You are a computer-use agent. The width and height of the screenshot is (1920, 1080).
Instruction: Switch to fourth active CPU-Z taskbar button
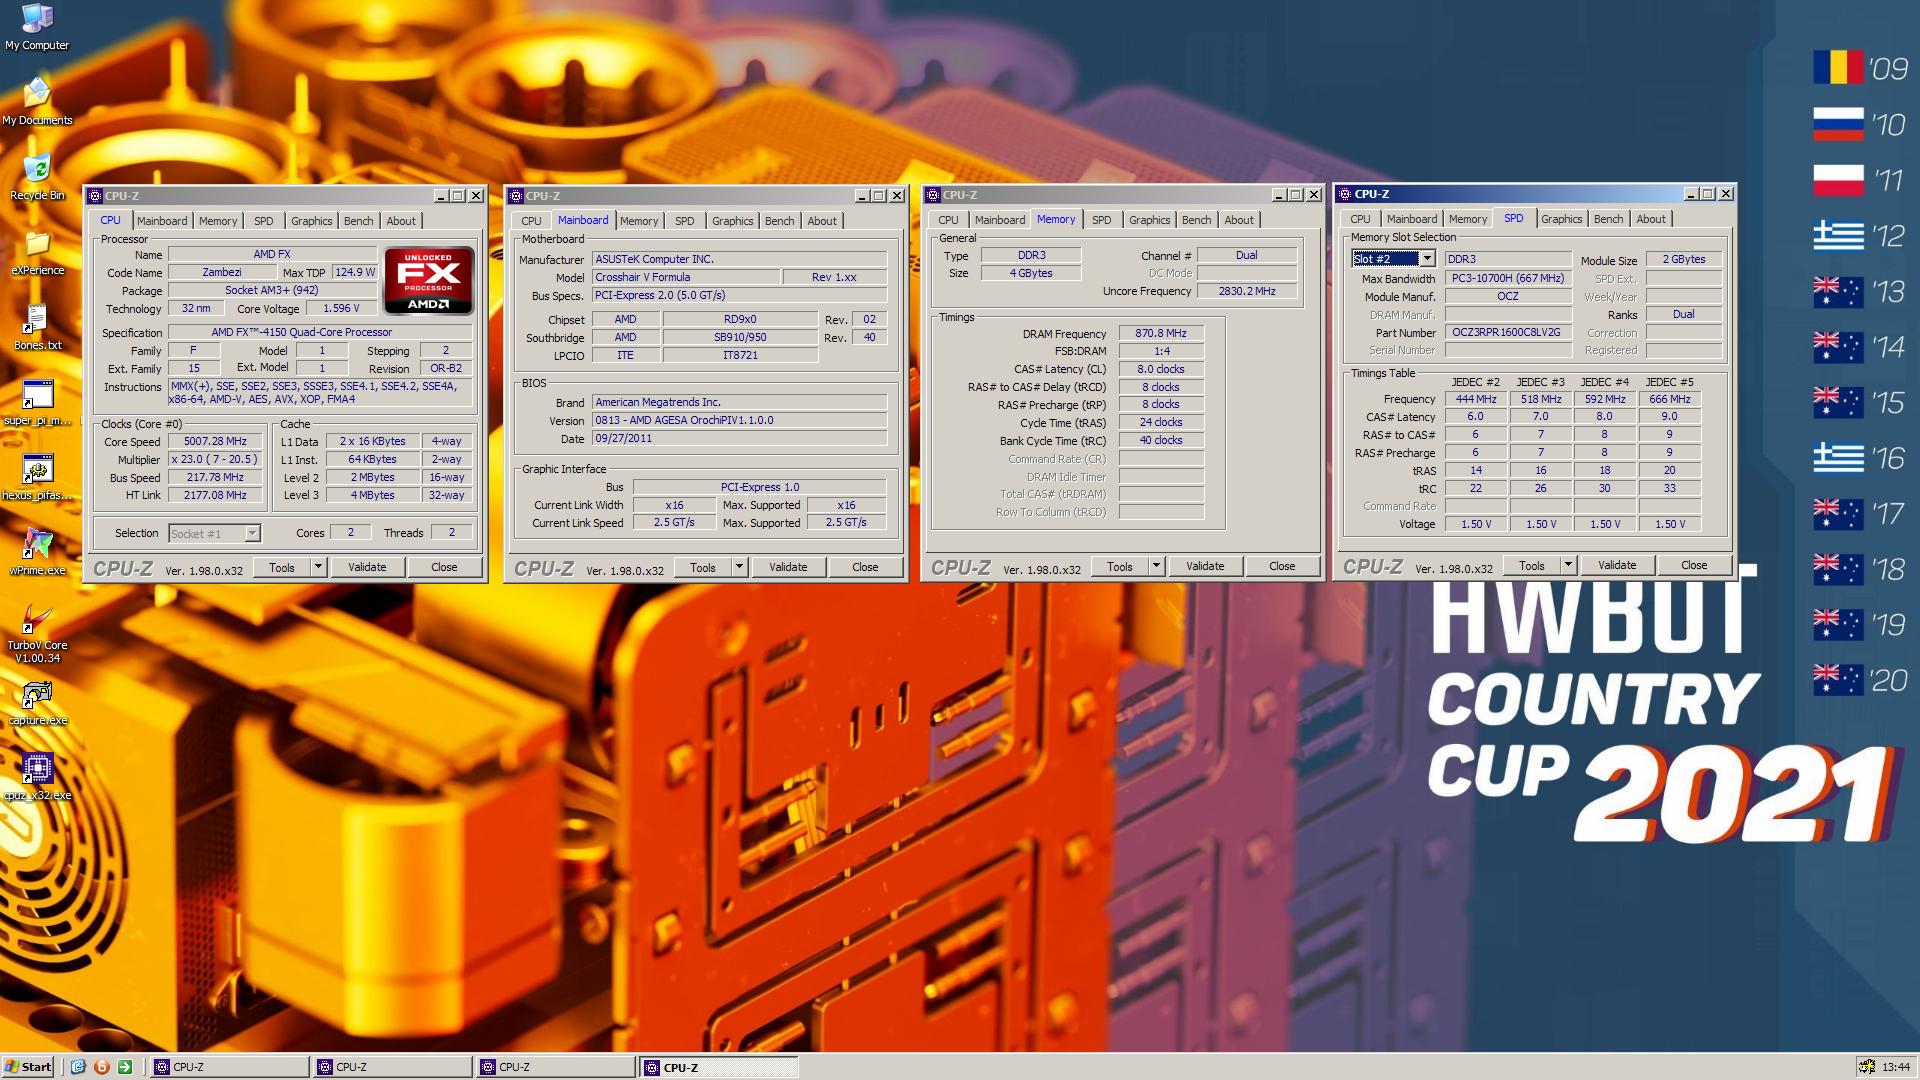pos(719,1067)
